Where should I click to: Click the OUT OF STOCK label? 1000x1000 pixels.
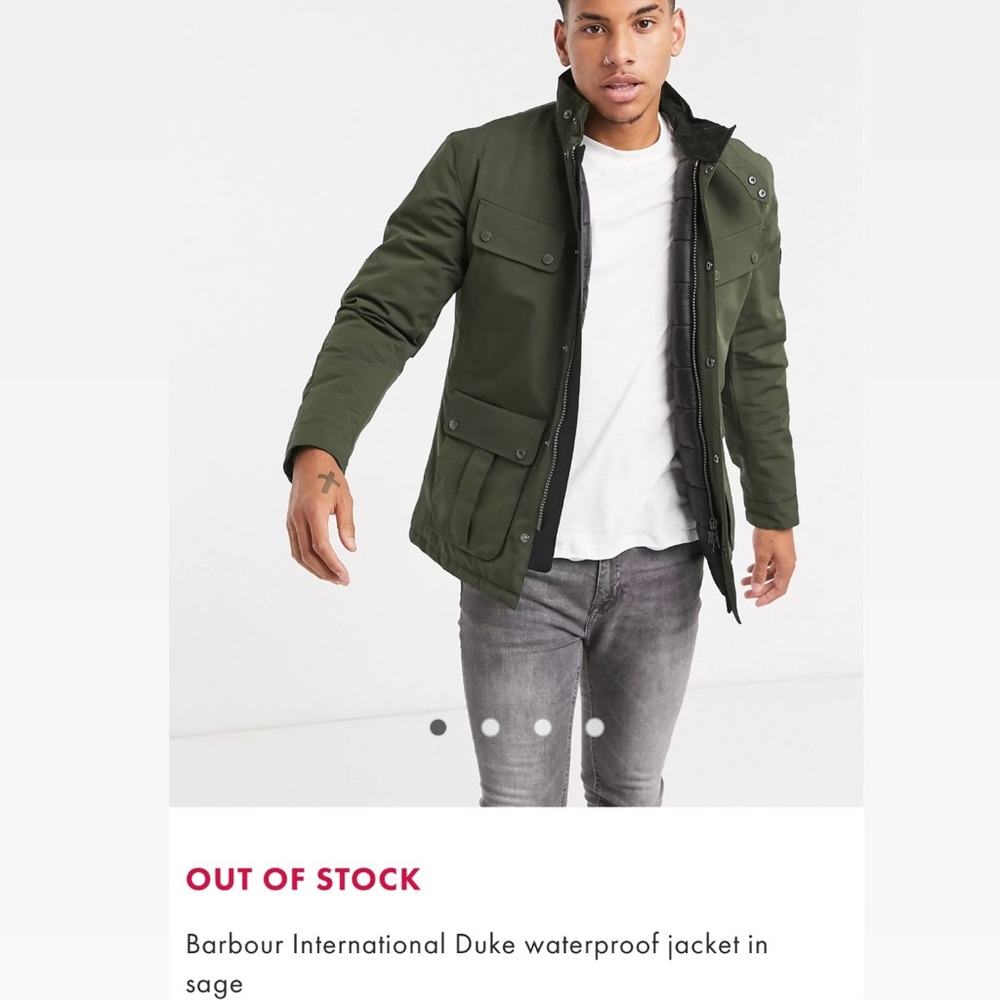click(x=303, y=879)
